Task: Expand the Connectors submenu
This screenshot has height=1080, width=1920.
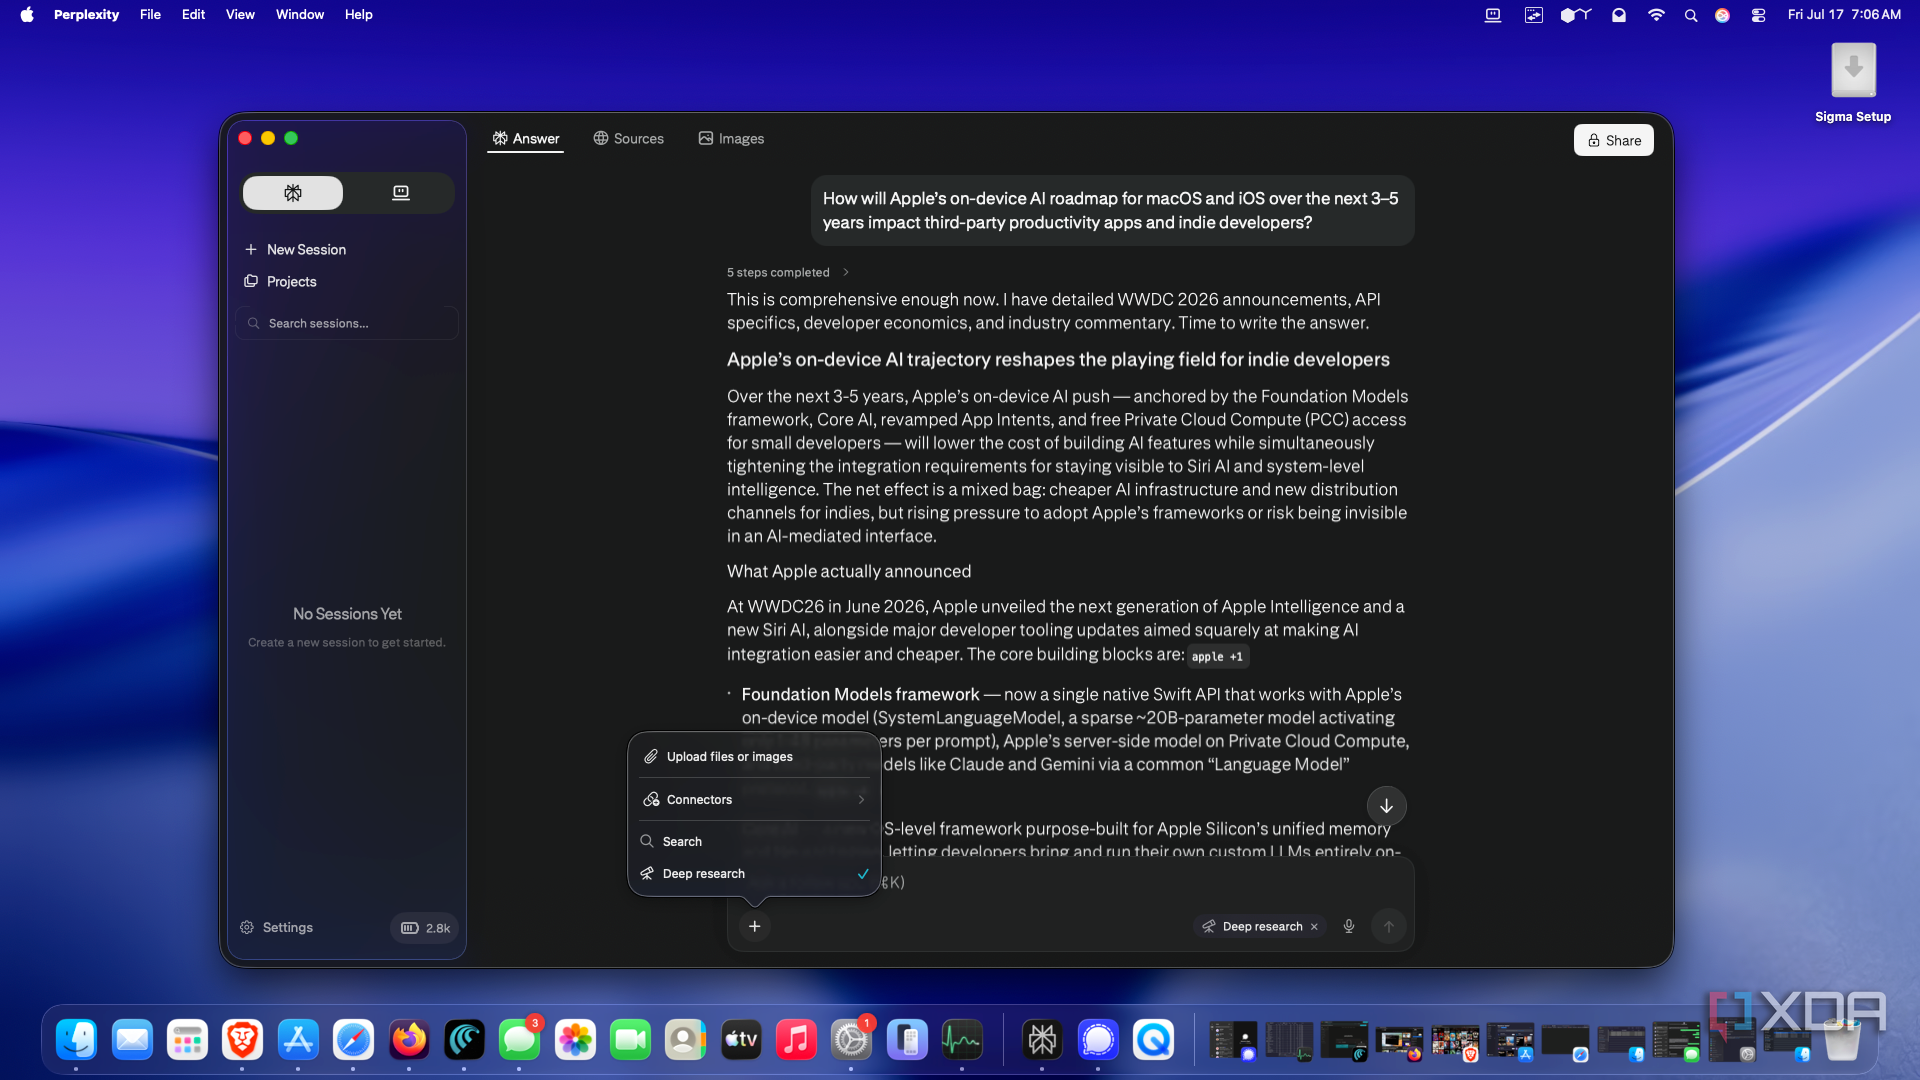Action: [x=754, y=800]
